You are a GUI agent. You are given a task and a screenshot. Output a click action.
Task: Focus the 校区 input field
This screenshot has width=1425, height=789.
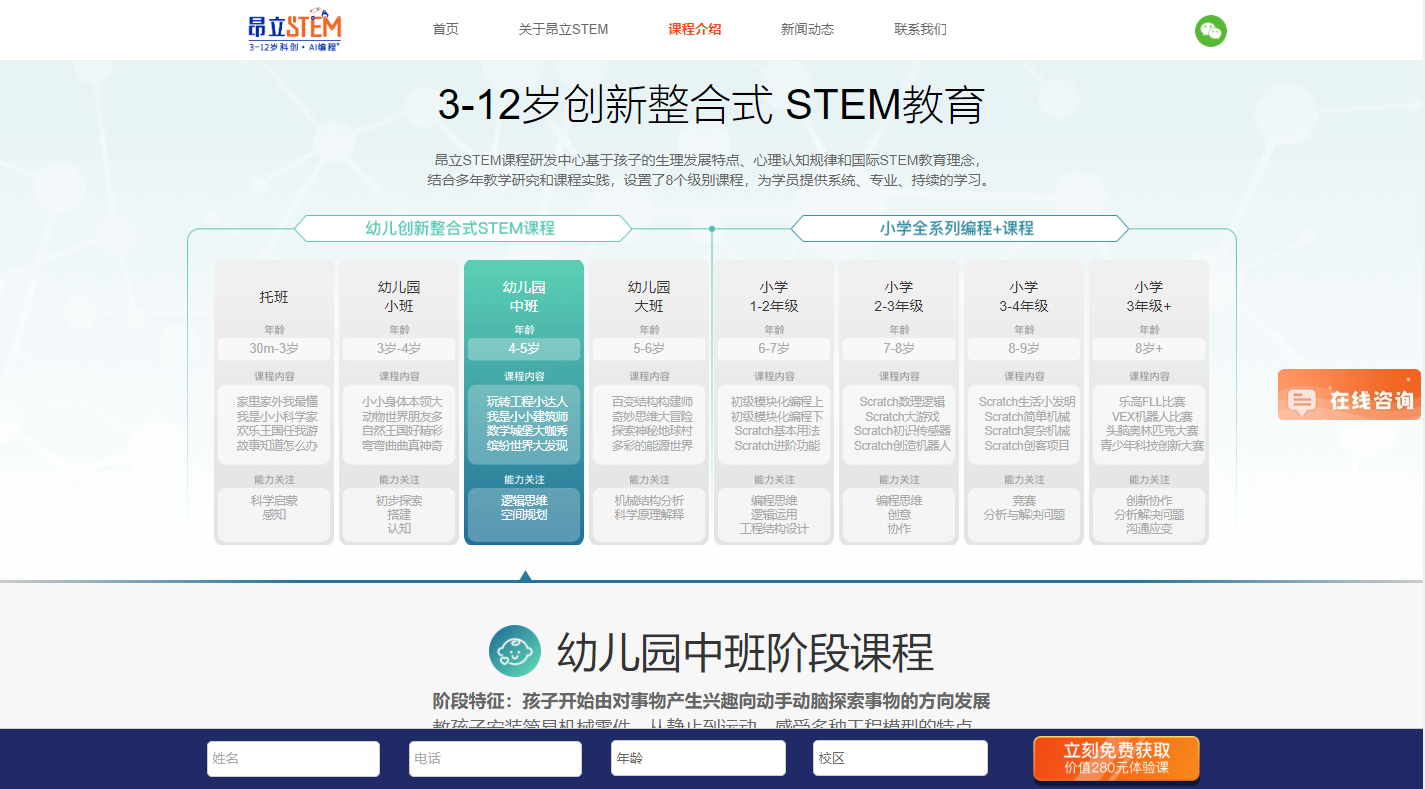point(900,759)
